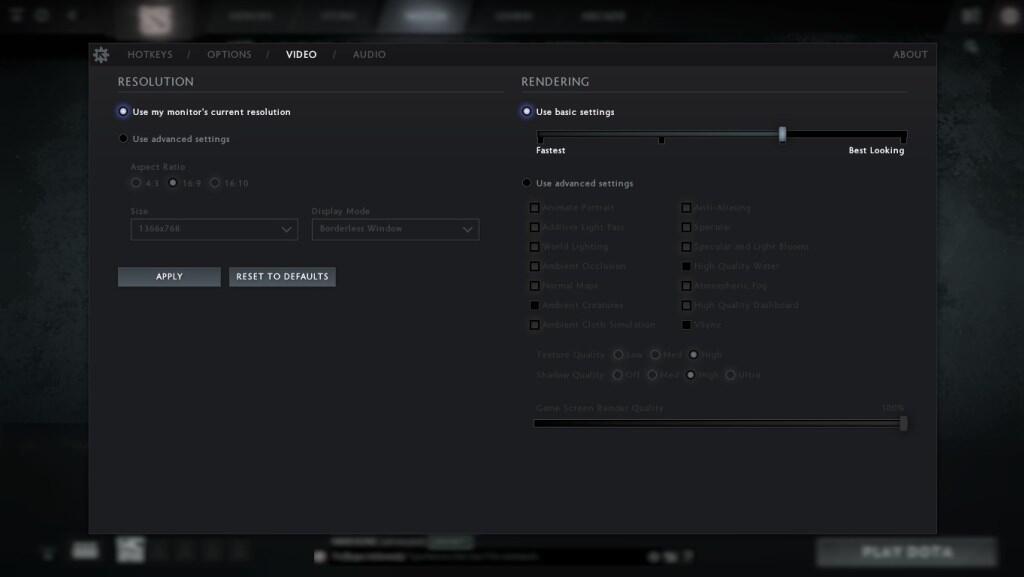Toggle the Specular checkbox

point(686,227)
